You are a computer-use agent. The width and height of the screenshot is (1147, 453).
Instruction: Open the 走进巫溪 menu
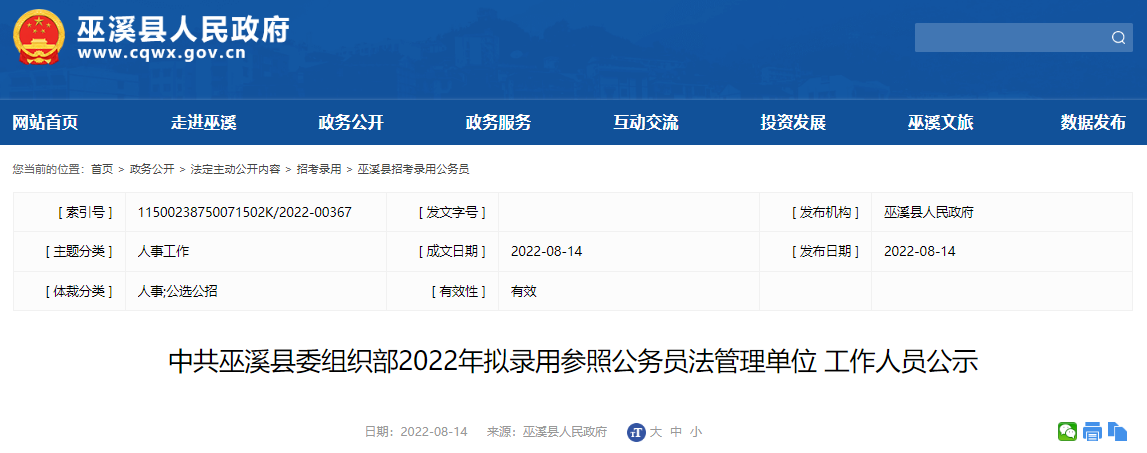pos(204,123)
